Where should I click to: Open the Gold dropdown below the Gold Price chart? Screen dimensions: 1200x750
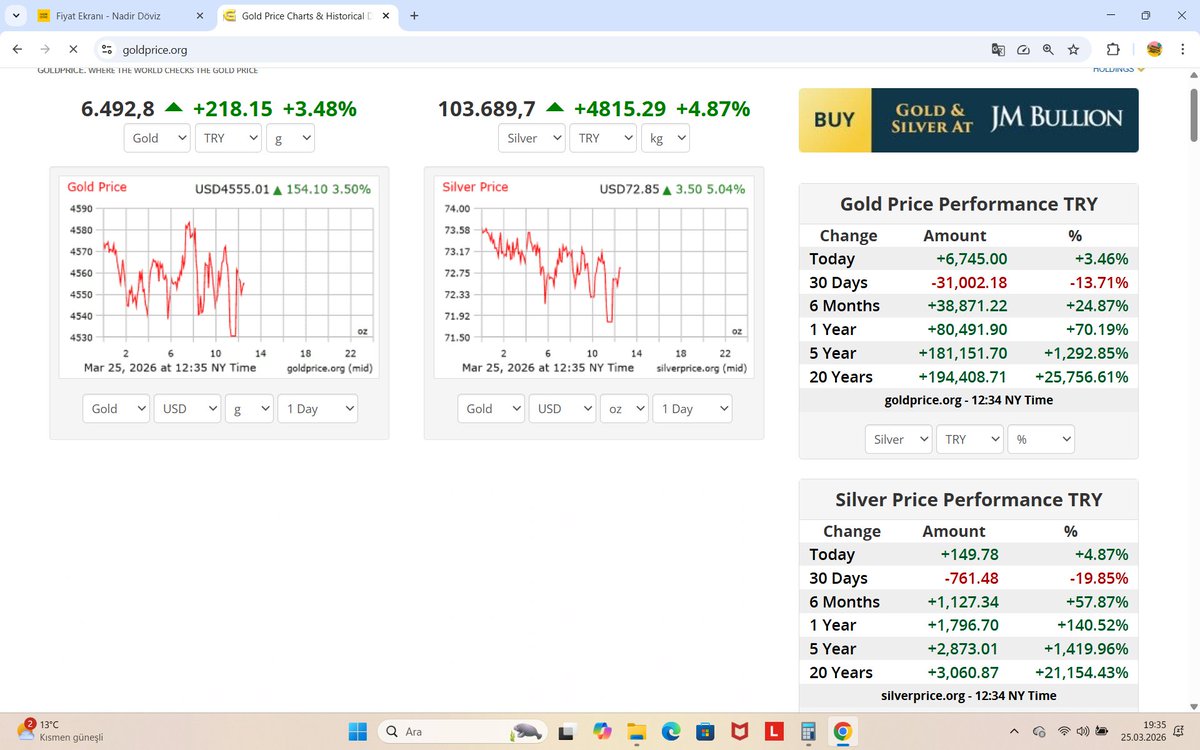pyautogui.click(x=117, y=408)
